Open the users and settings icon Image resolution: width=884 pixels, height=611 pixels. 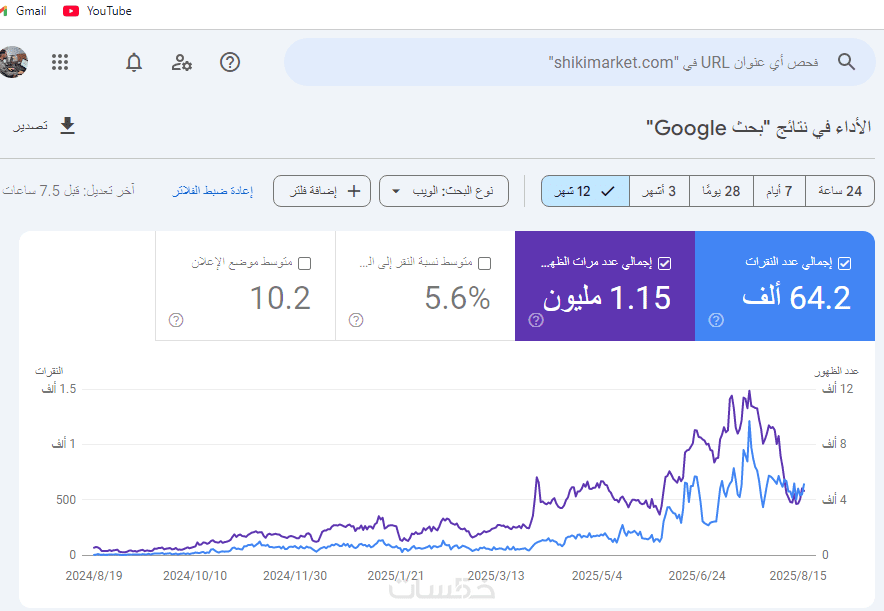182,62
